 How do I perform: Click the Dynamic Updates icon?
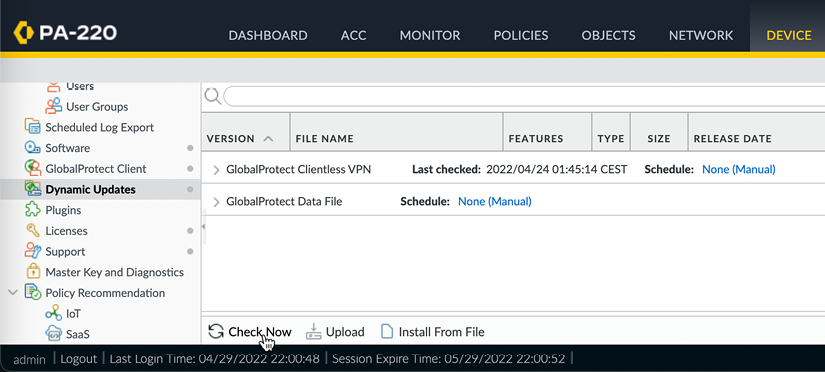click(x=33, y=189)
